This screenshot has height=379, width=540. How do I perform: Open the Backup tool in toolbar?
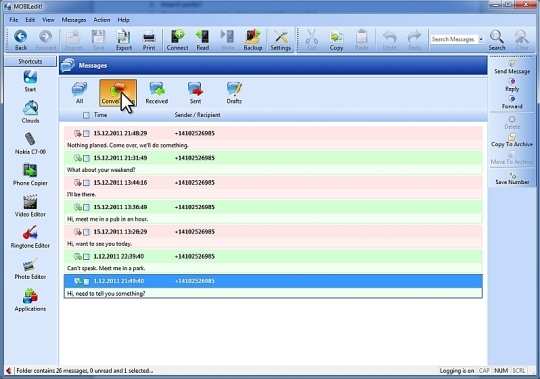click(253, 40)
